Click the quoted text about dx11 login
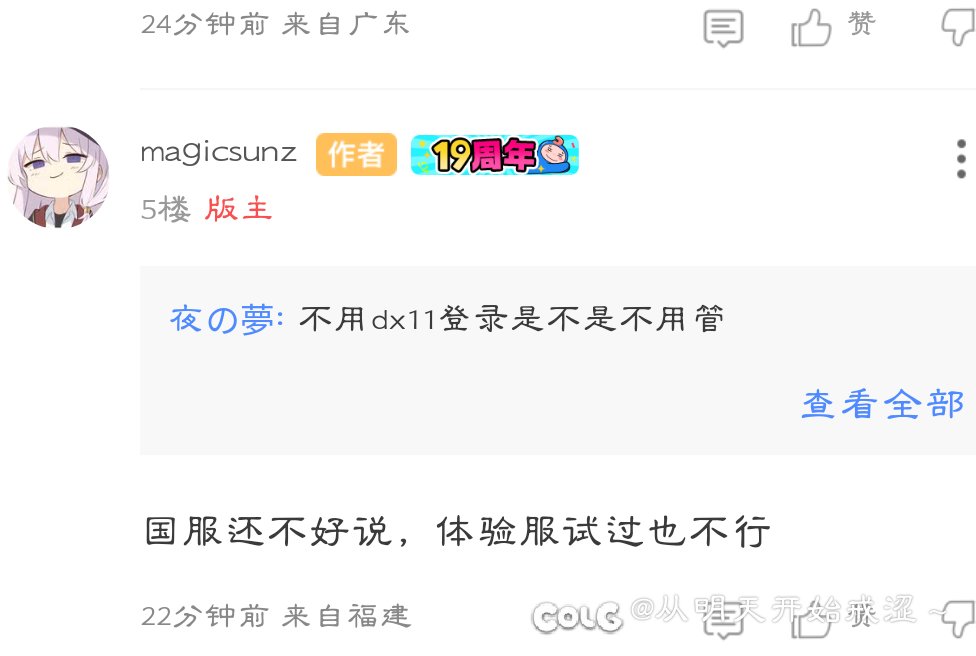976x656 pixels. pyautogui.click(x=512, y=319)
